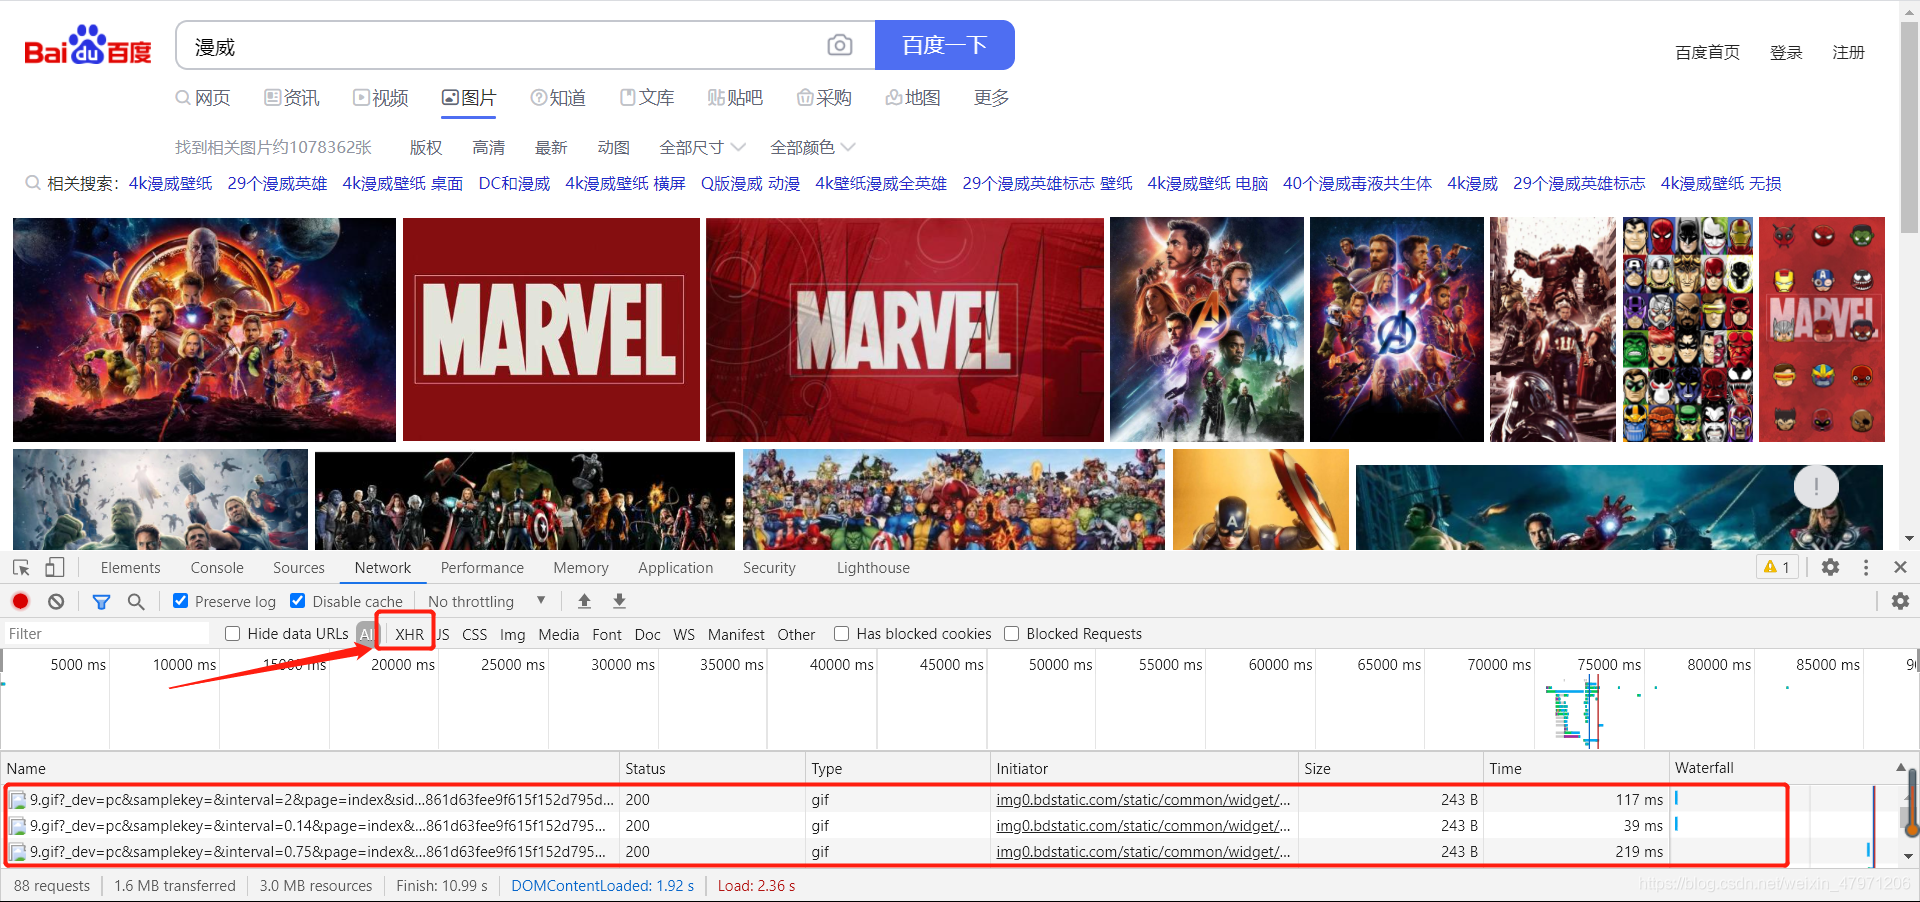
Task: Sort requests by Size column header
Action: point(1390,768)
